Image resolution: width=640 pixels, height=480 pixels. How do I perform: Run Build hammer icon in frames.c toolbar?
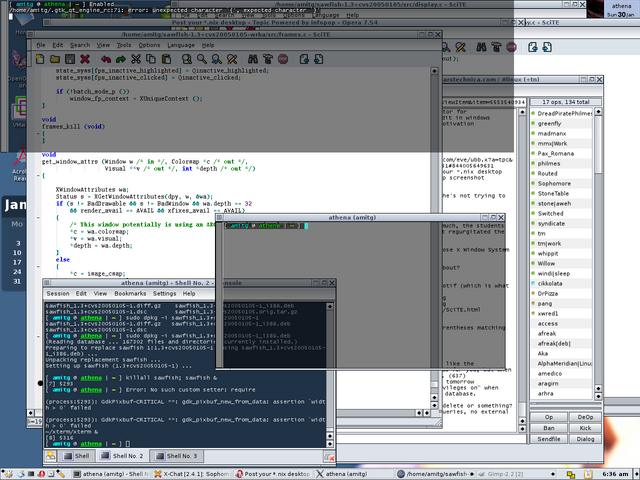pos(268,59)
